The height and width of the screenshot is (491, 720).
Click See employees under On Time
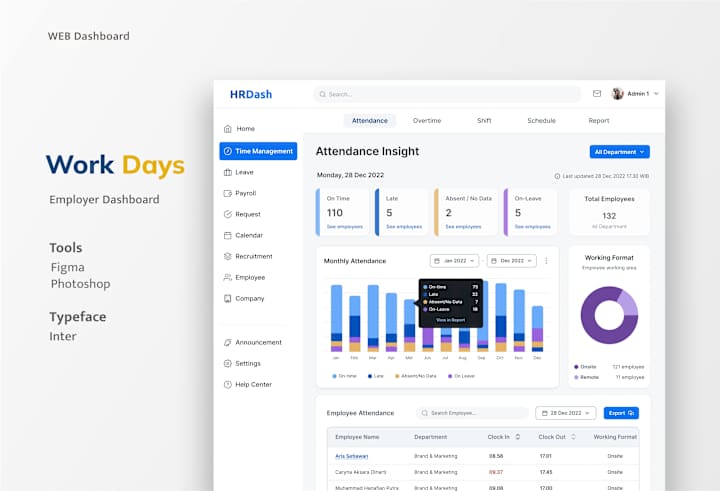[344, 227]
